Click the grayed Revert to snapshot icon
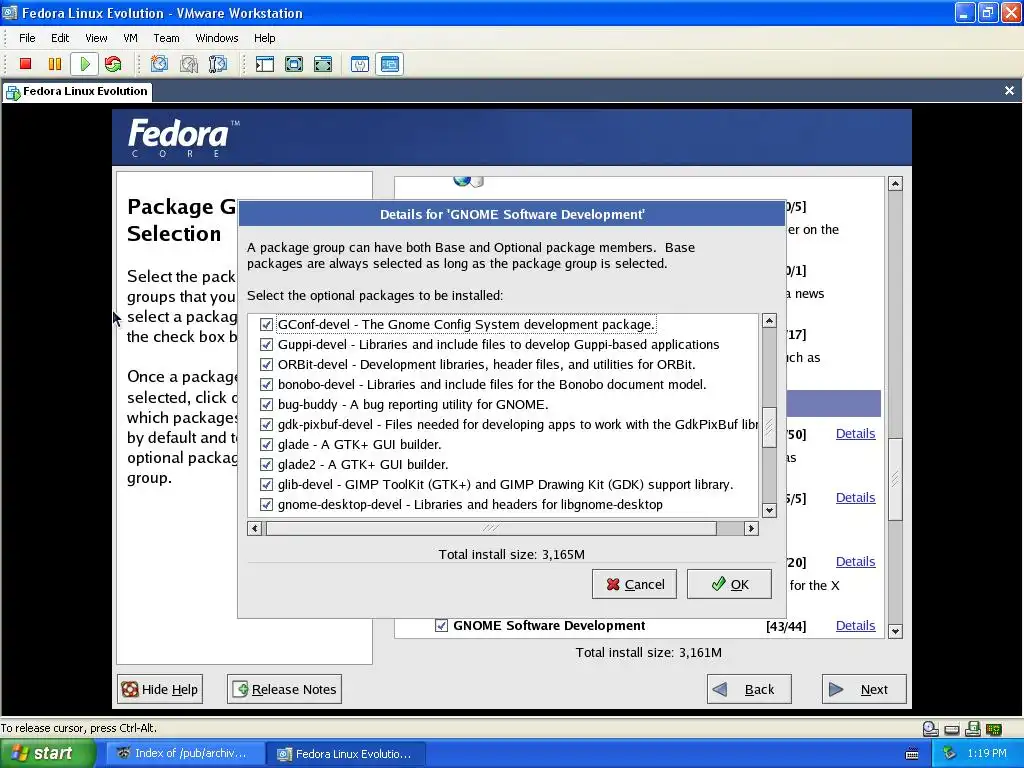Screen dimensions: 1024x768 (189, 64)
